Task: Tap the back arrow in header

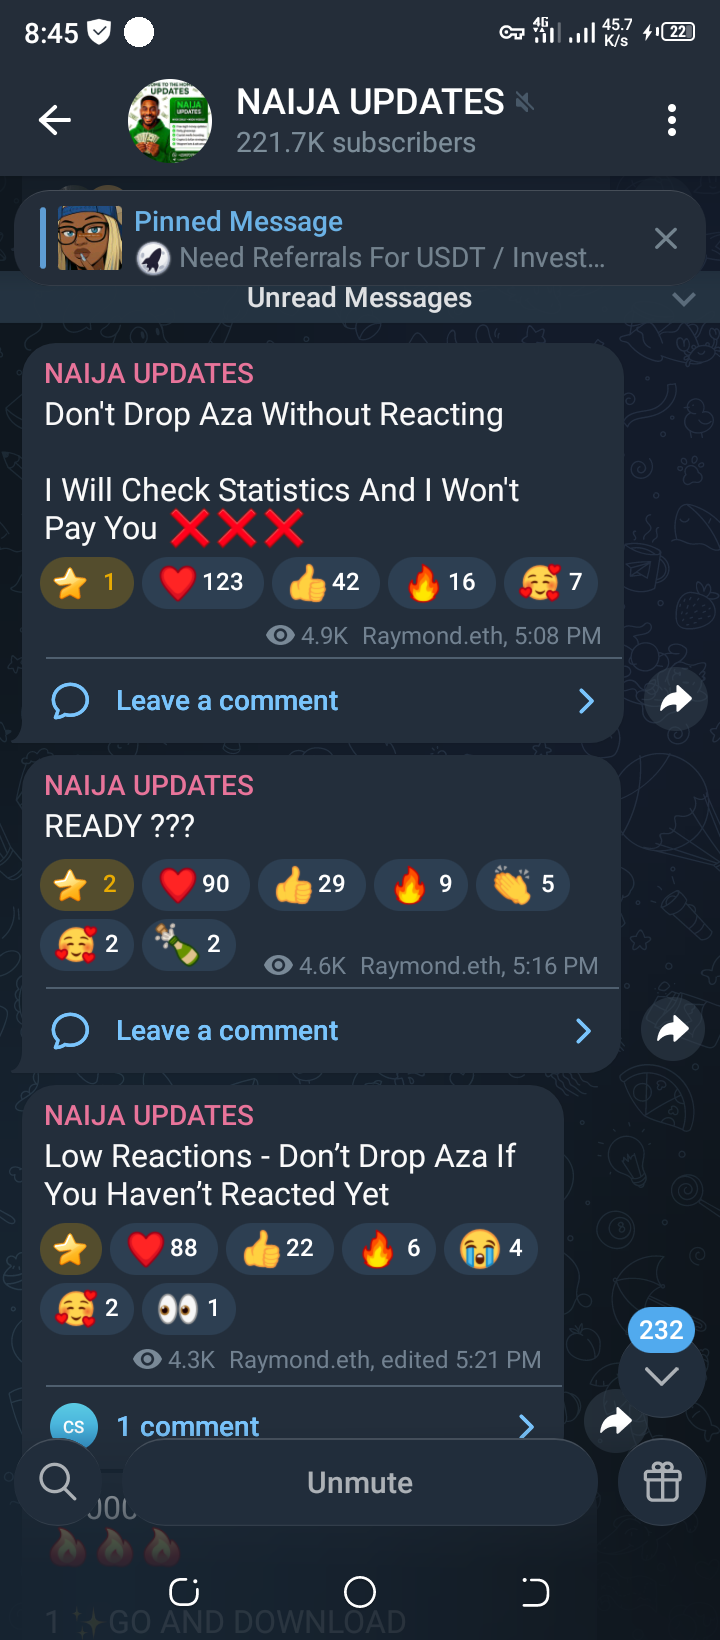Action: click(x=54, y=121)
